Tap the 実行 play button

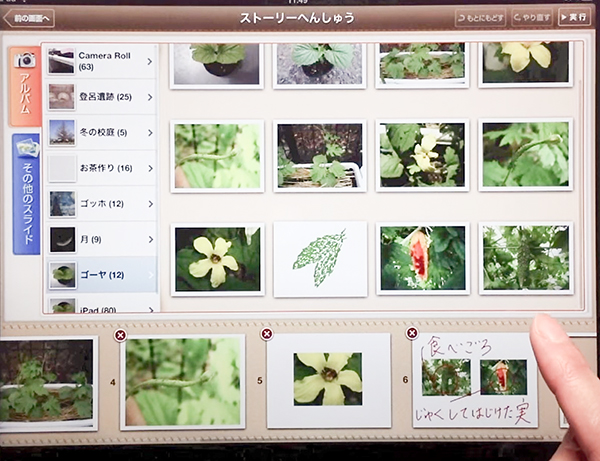point(574,18)
